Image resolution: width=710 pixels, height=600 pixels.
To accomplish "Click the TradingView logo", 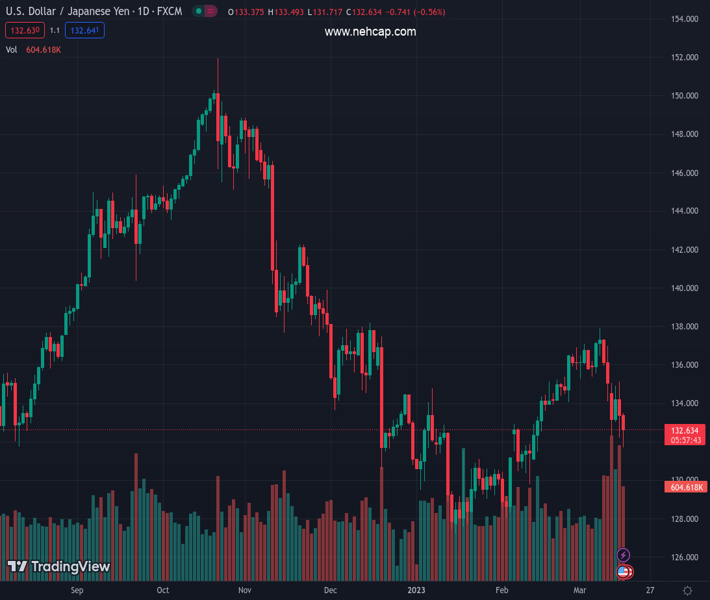I will point(59,567).
